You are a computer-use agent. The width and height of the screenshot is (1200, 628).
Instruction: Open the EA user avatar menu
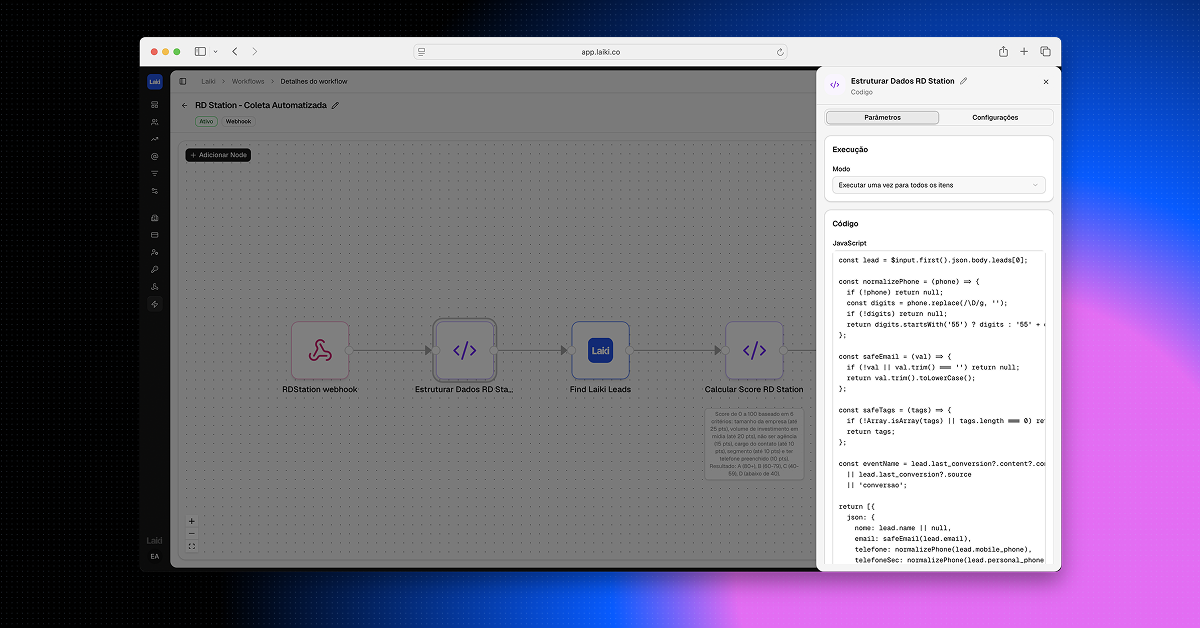pos(155,556)
